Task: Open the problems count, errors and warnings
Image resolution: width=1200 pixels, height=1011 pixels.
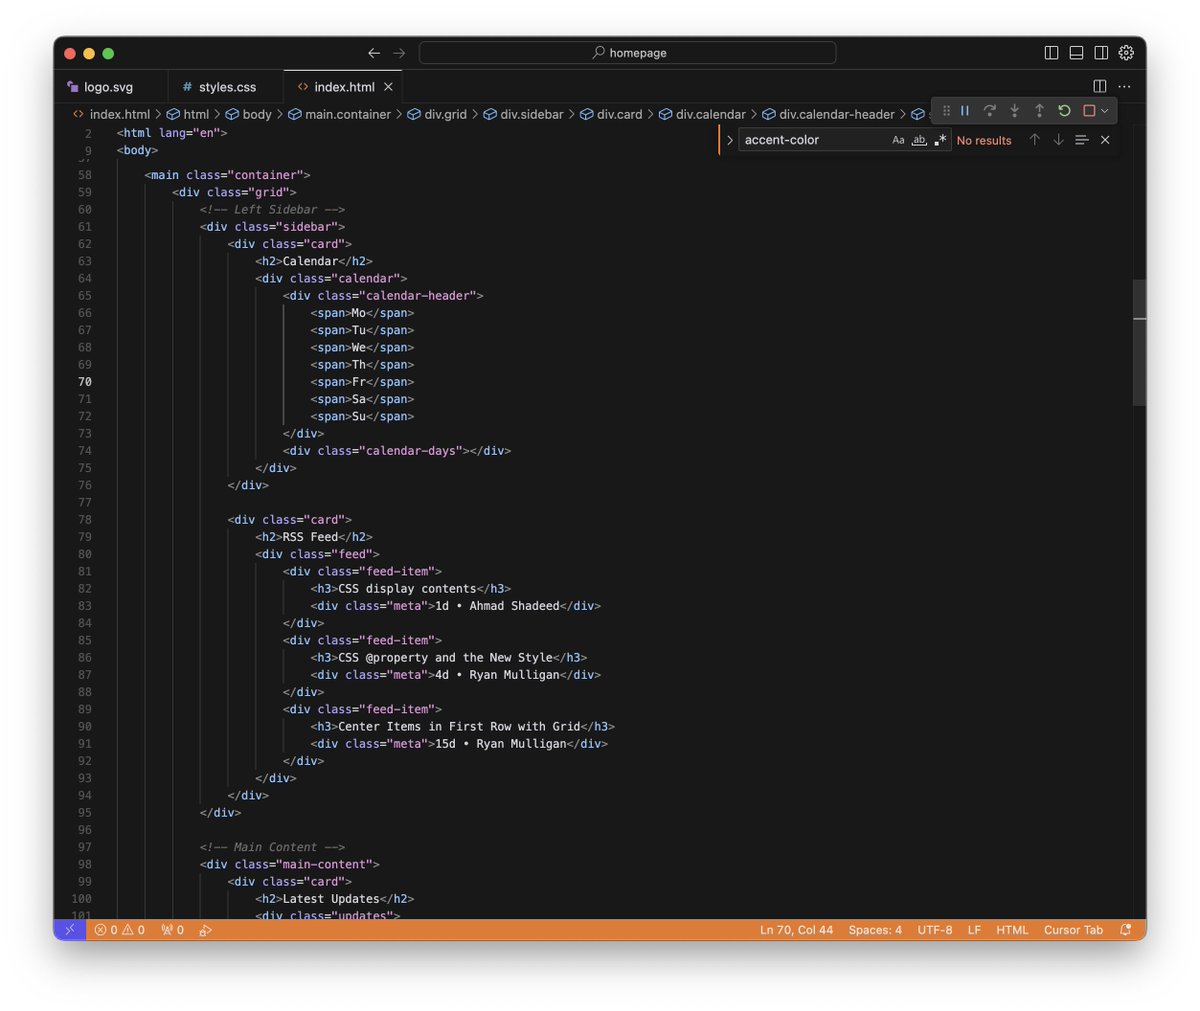Action: [x=119, y=930]
